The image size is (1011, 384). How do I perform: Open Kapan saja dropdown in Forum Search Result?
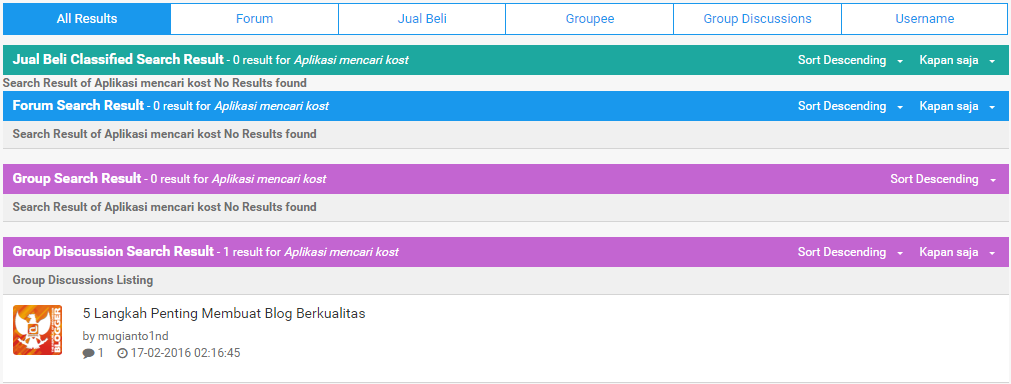(x=957, y=106)
